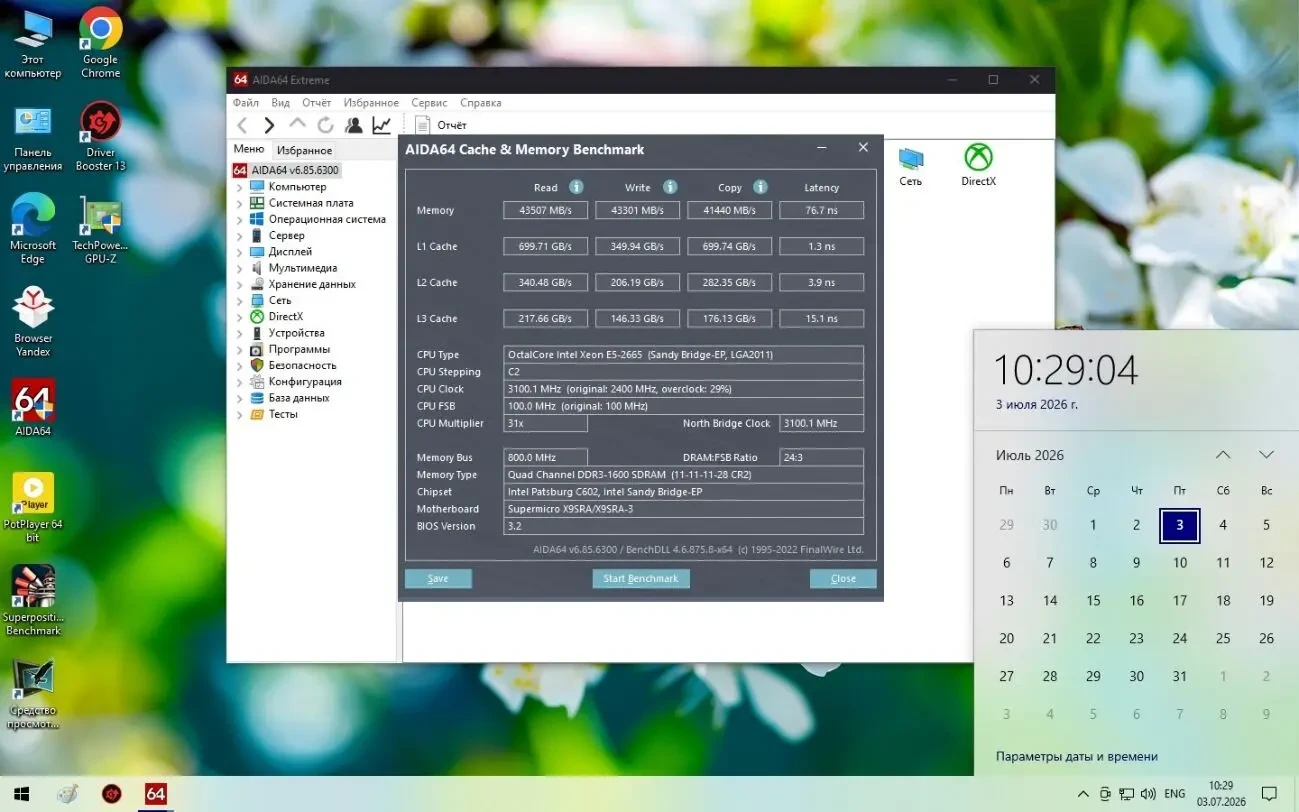This screenshot has height=812, width=1299.
Task: Click the Save button in benchmark
Action: coord(438,578)
